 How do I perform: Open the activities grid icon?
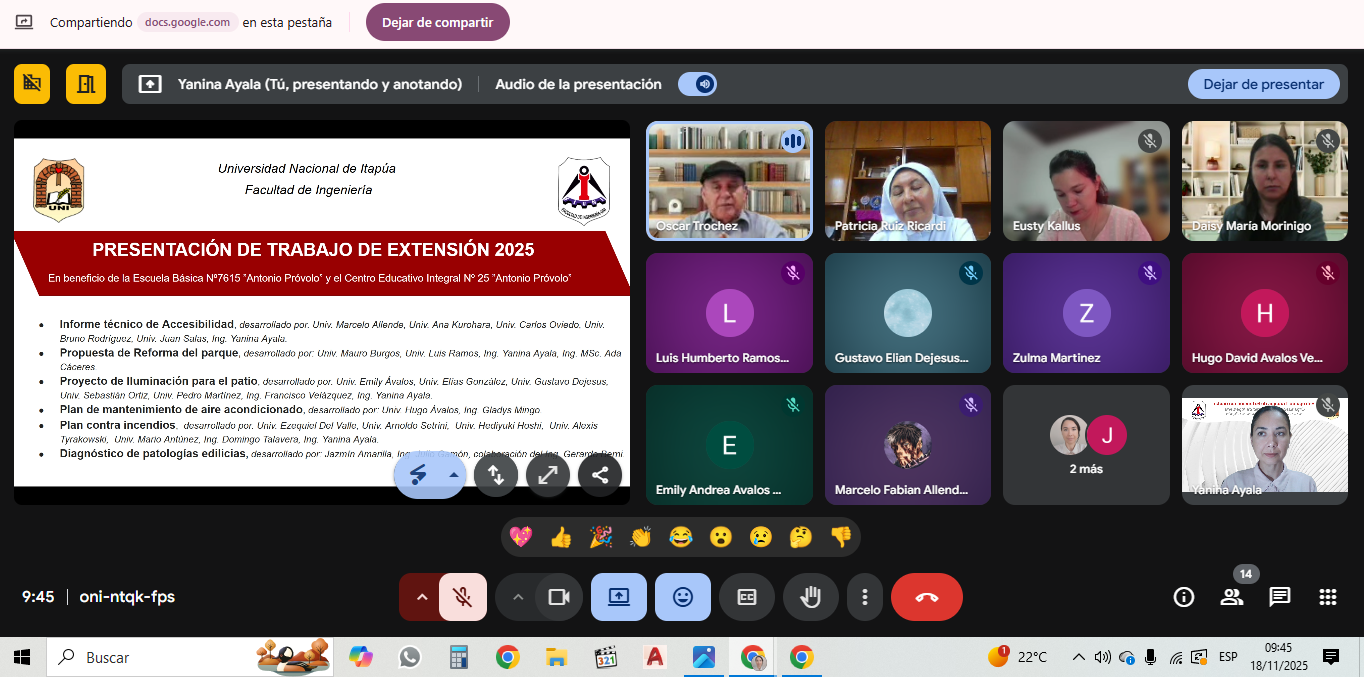(1328, 597)
